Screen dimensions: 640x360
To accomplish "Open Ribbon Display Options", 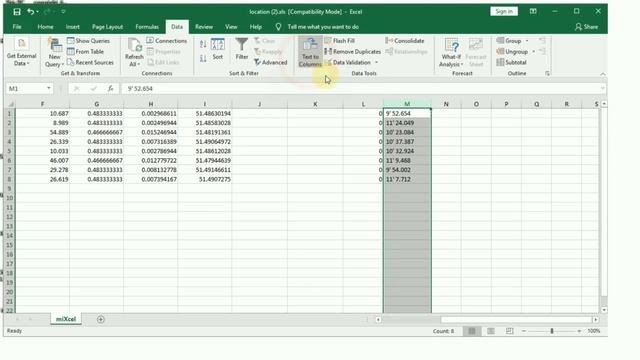I will [533, 11].
